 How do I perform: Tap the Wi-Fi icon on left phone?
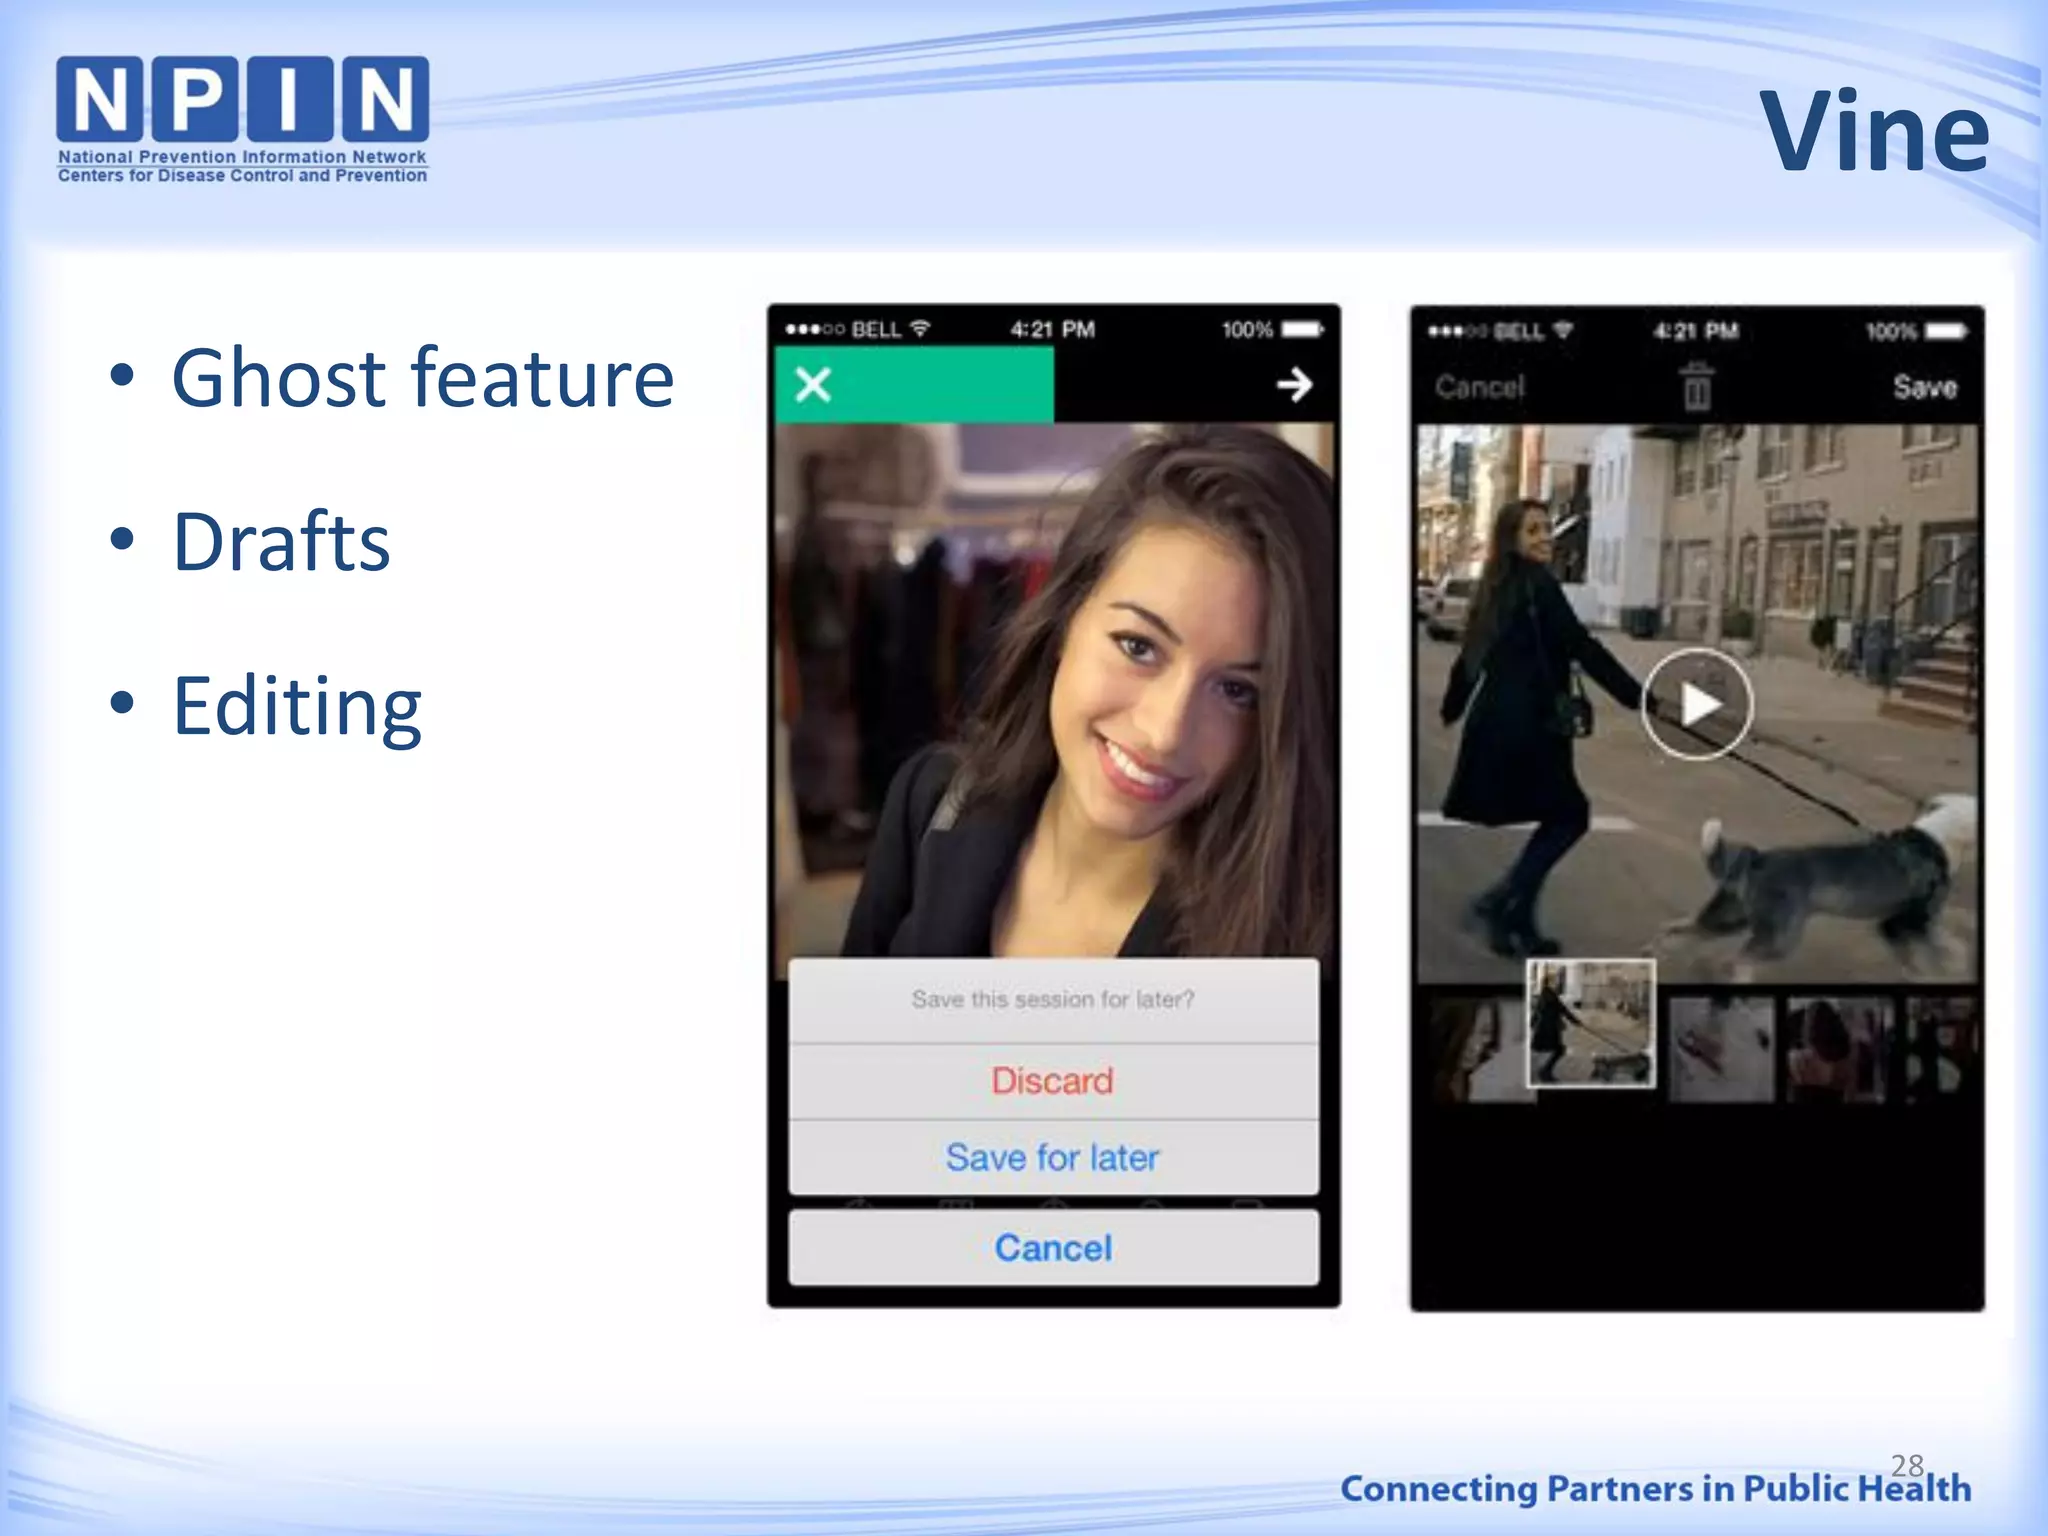coord(920,328)
